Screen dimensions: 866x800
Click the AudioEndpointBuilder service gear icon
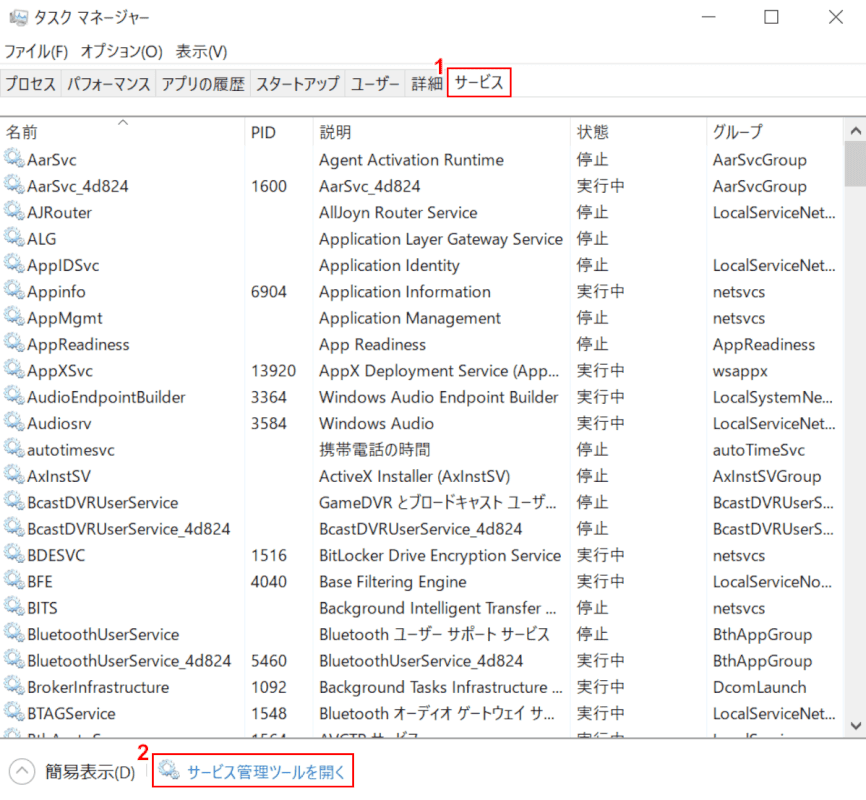[14, 396]
